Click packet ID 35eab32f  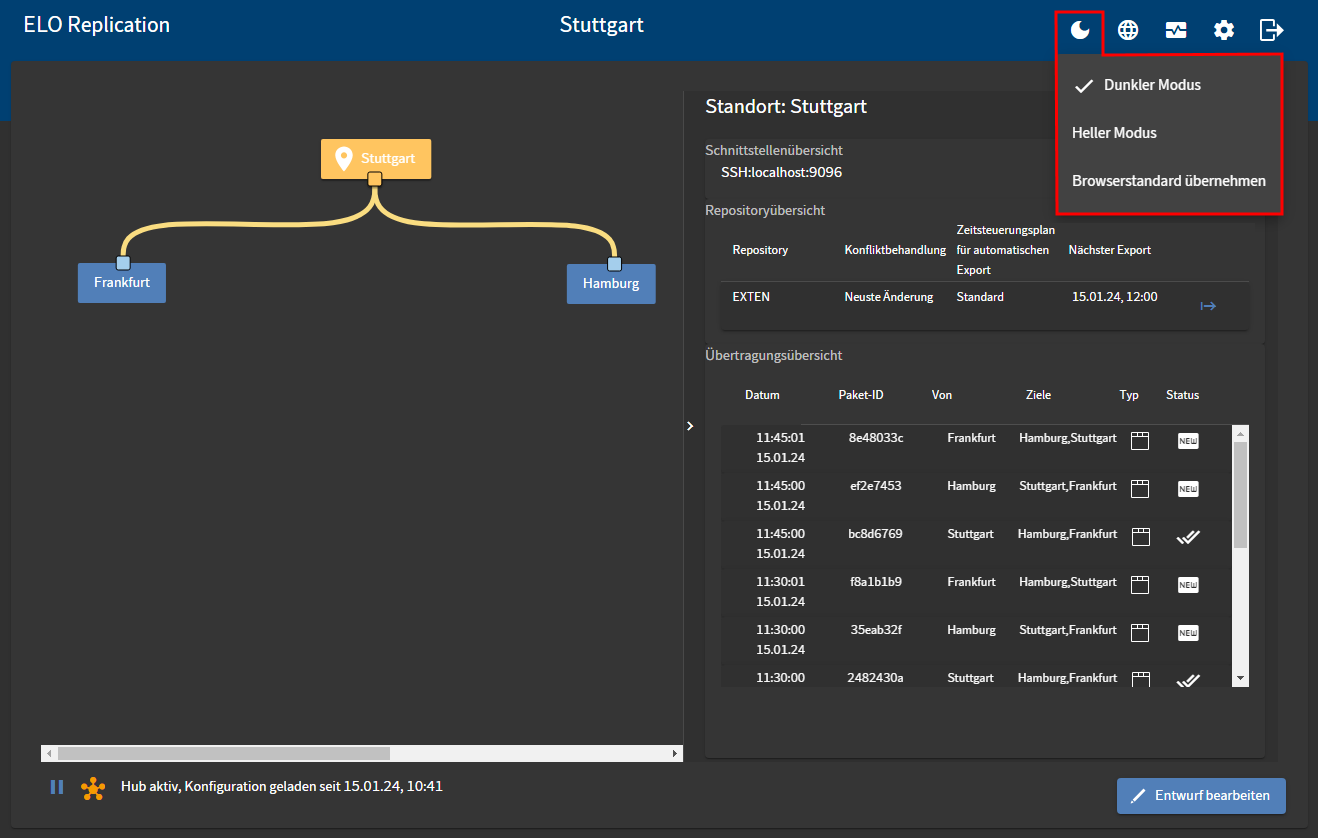tap(875, 630)
